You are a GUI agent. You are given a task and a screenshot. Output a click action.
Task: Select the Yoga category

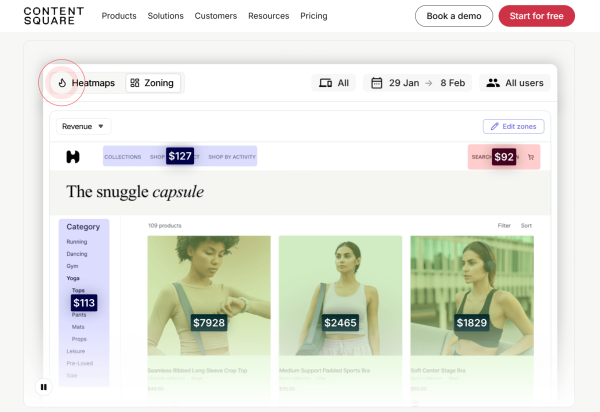[73, 278]
